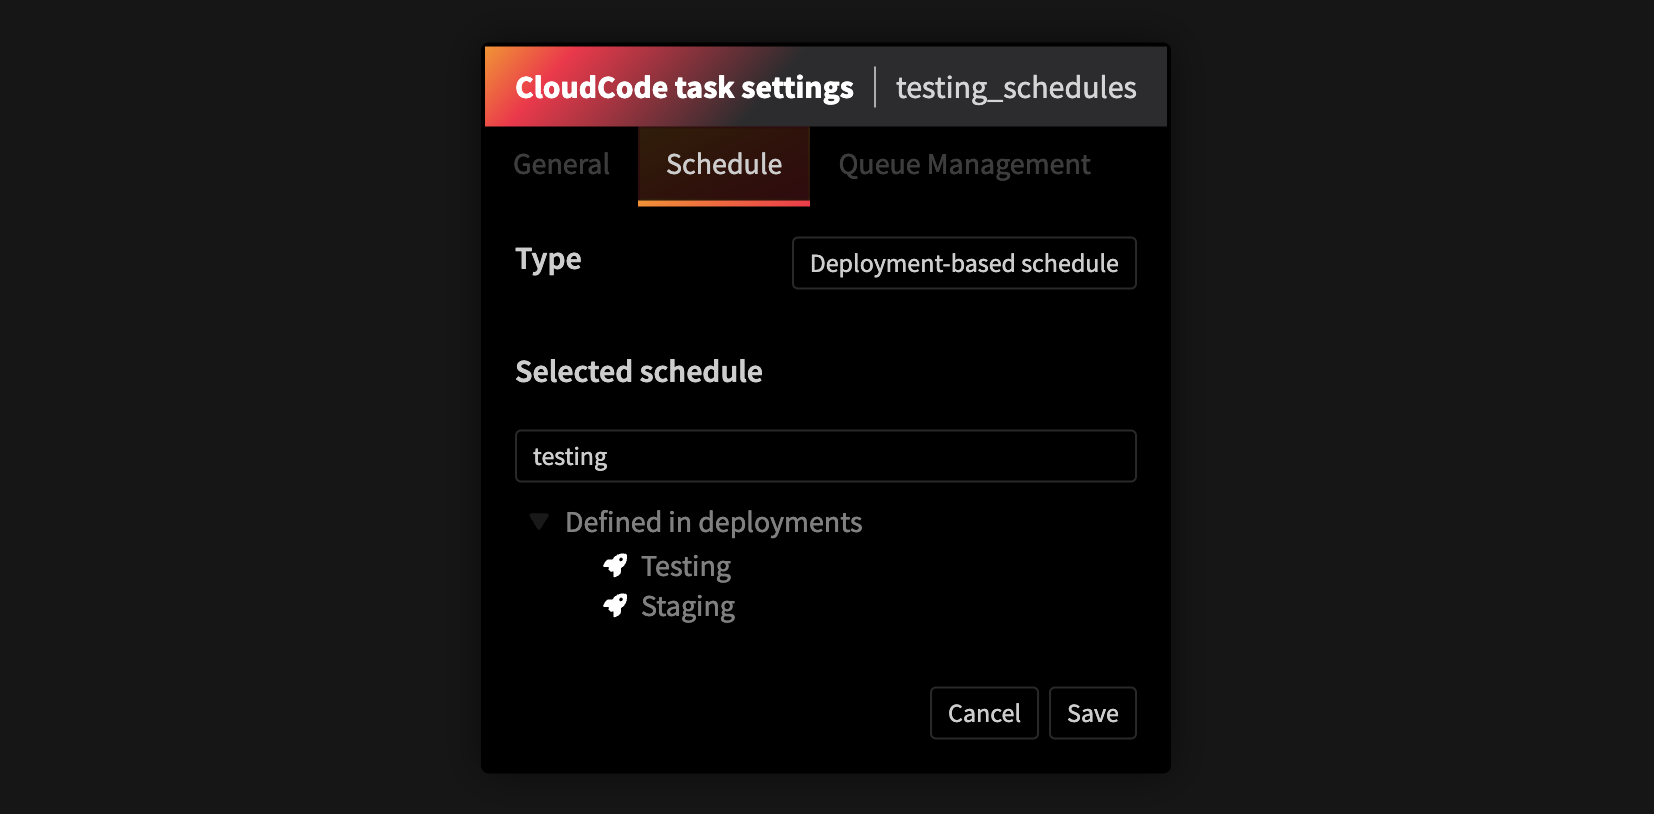1654x814 pixels.
Task: Click the selected schedule field showing testing
Action: tap(825, 456)
